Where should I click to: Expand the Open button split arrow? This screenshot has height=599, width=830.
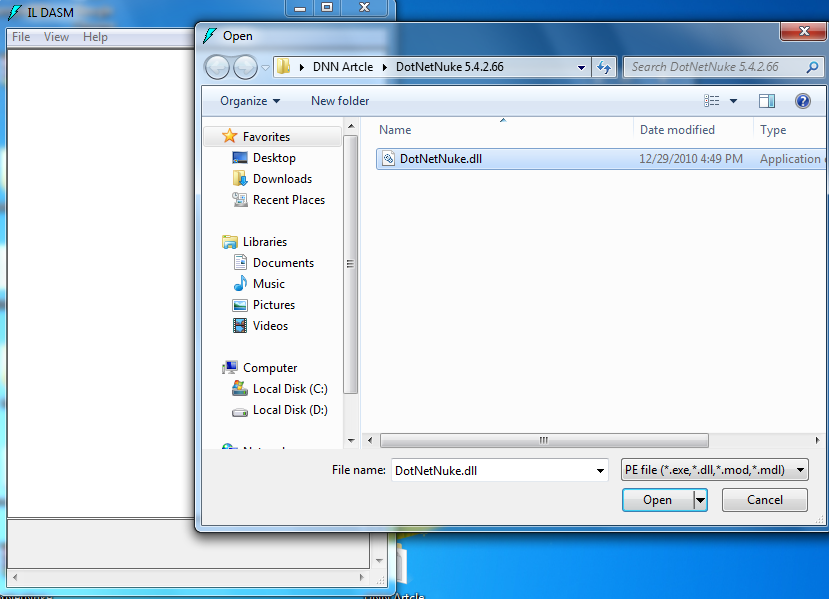pyautogui.click(x=700, y=500)
